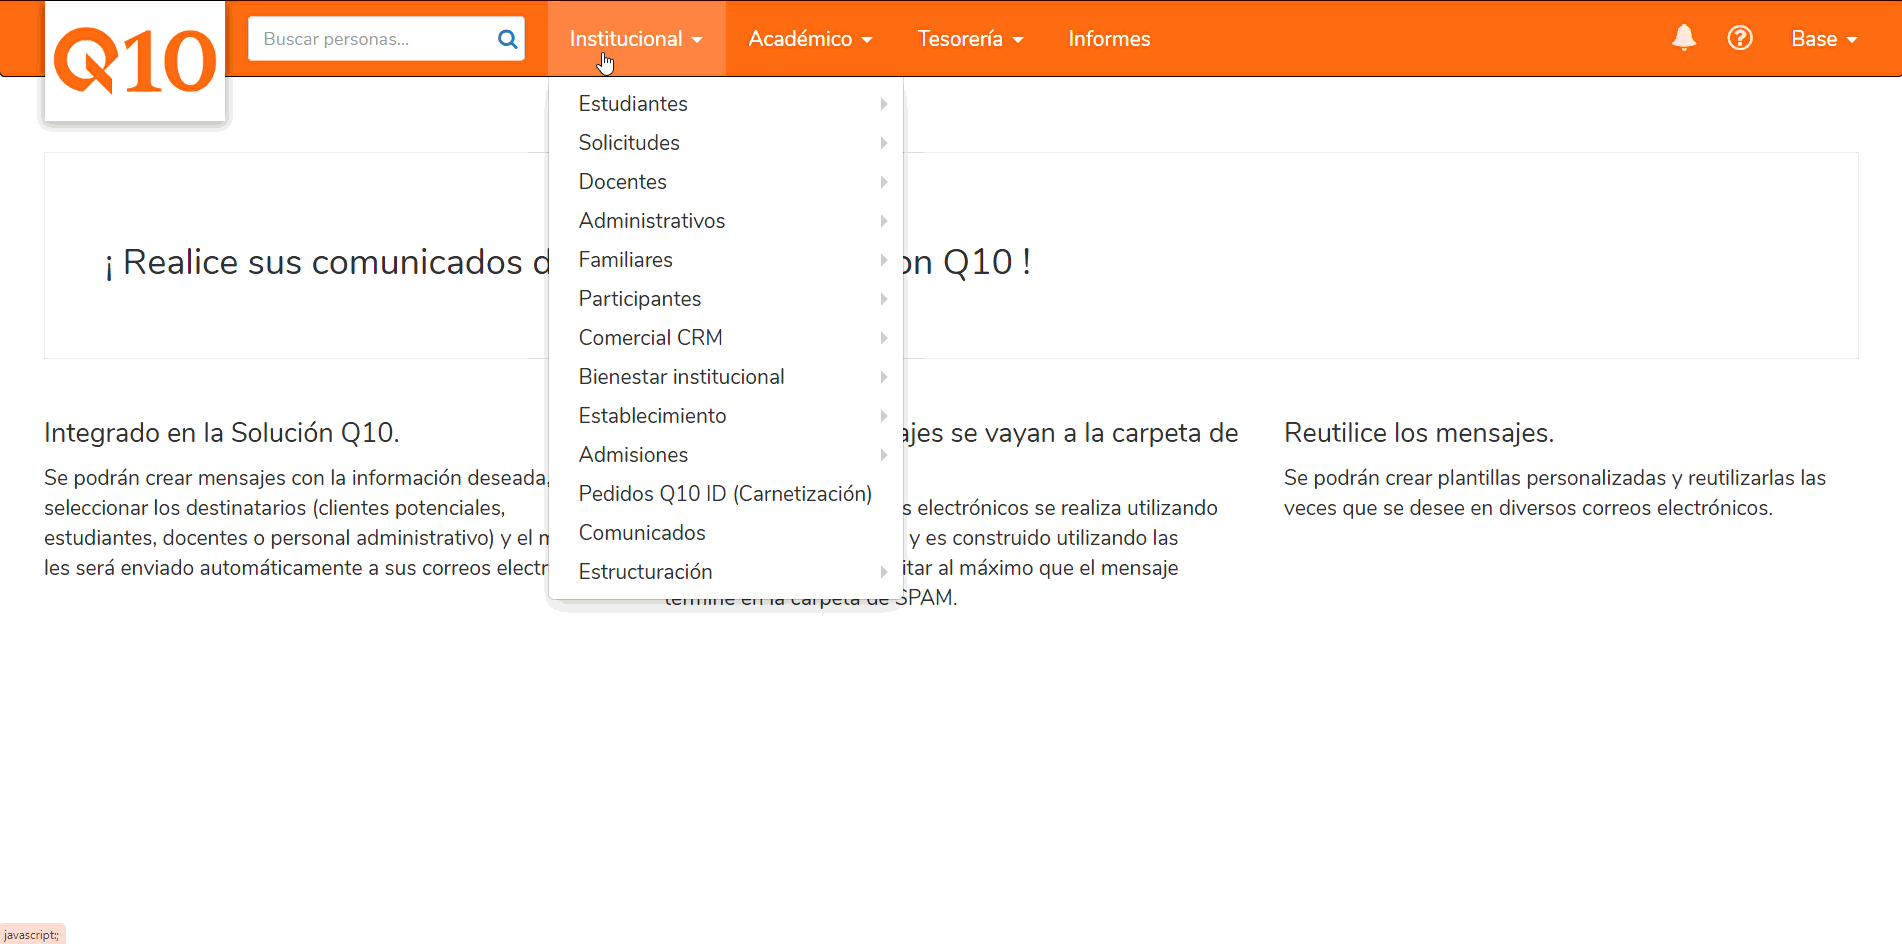Expand the Solicitudes submenu

click(726, 143)
